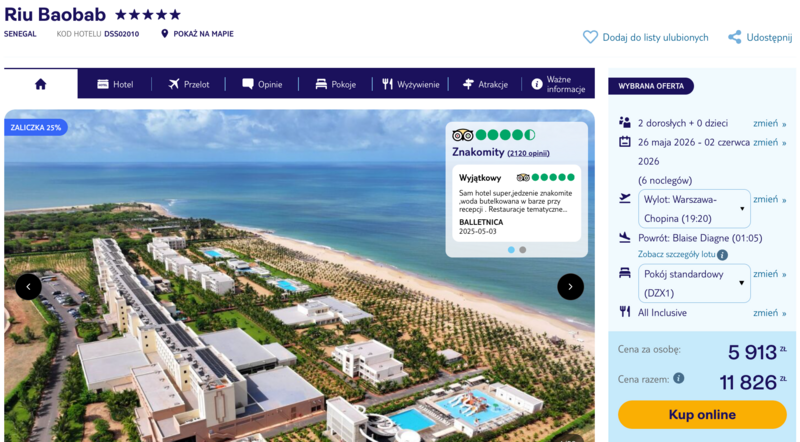
Task: Click the map pin Pokaż na mapie
Action: [164, 34]
